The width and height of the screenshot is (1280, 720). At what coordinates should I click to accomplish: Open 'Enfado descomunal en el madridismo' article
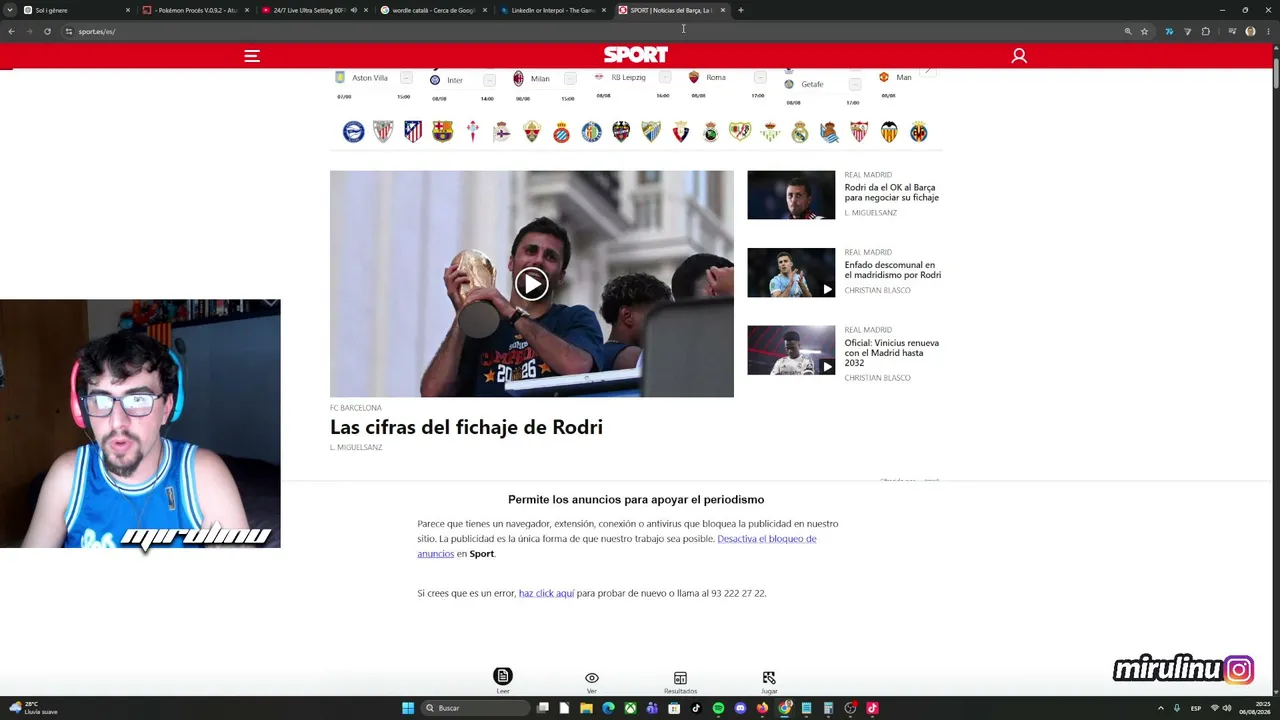(892, 270)
